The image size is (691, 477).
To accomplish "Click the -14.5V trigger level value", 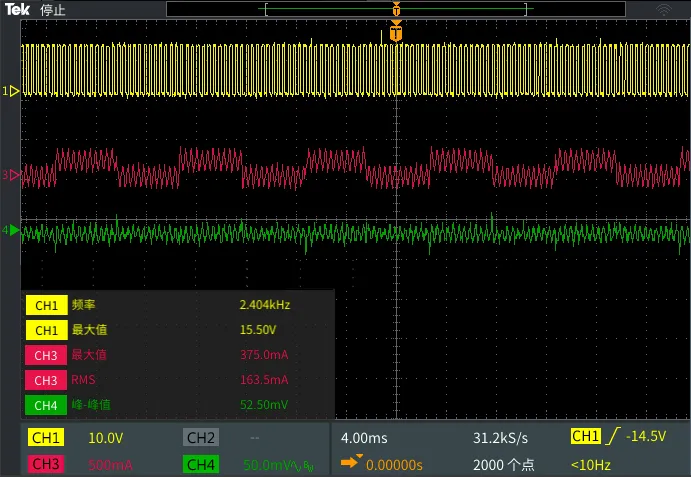I will click(x=646, y=436).
